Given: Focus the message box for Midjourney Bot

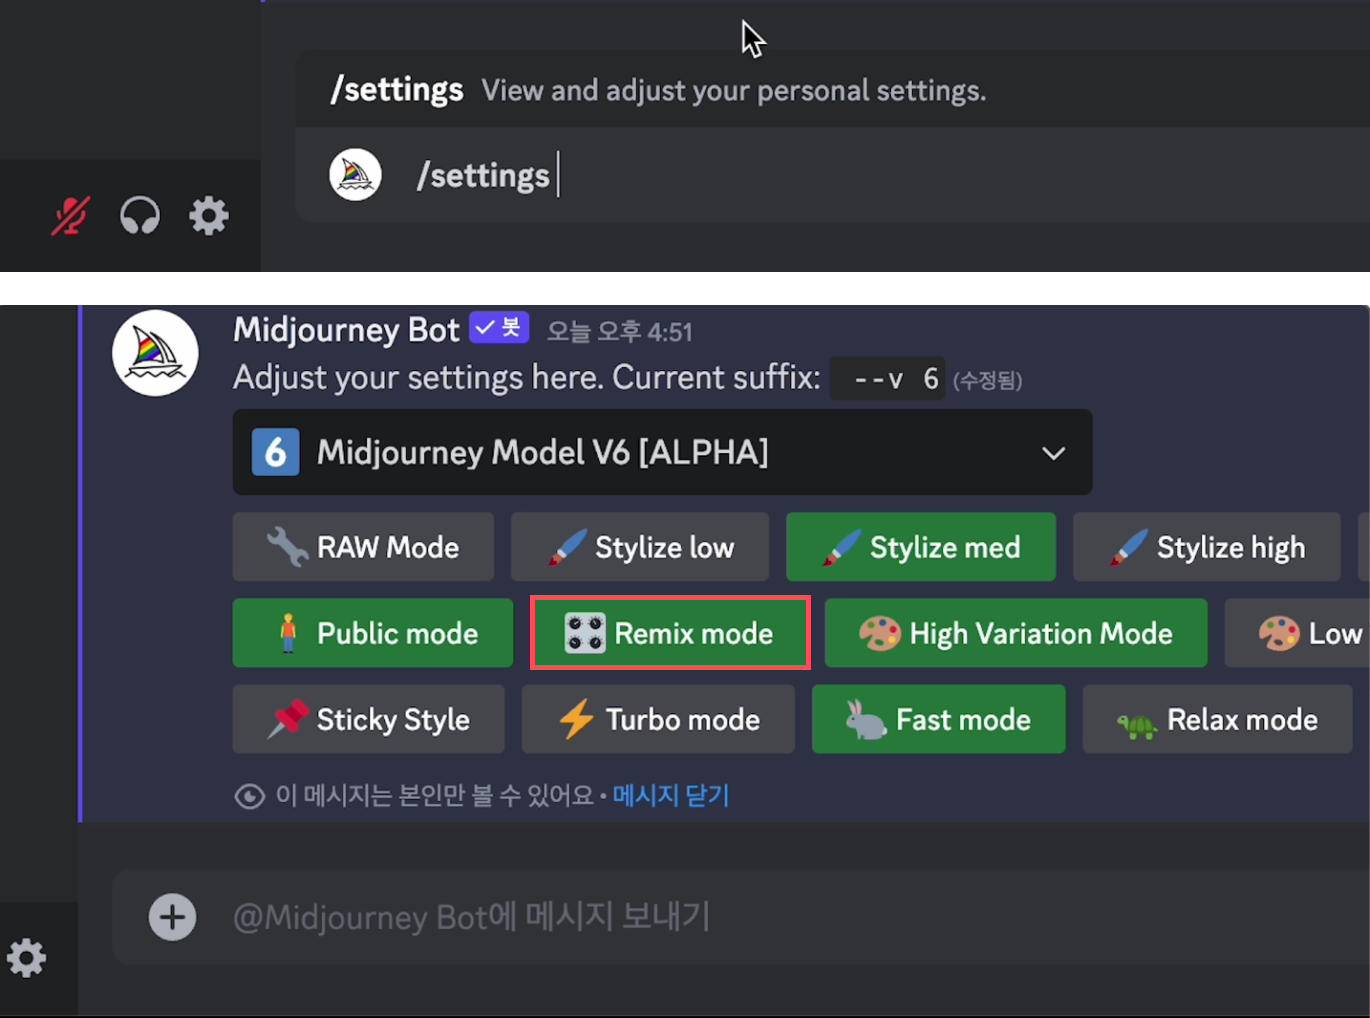Looking at the screenshot, I should (741, 917).
